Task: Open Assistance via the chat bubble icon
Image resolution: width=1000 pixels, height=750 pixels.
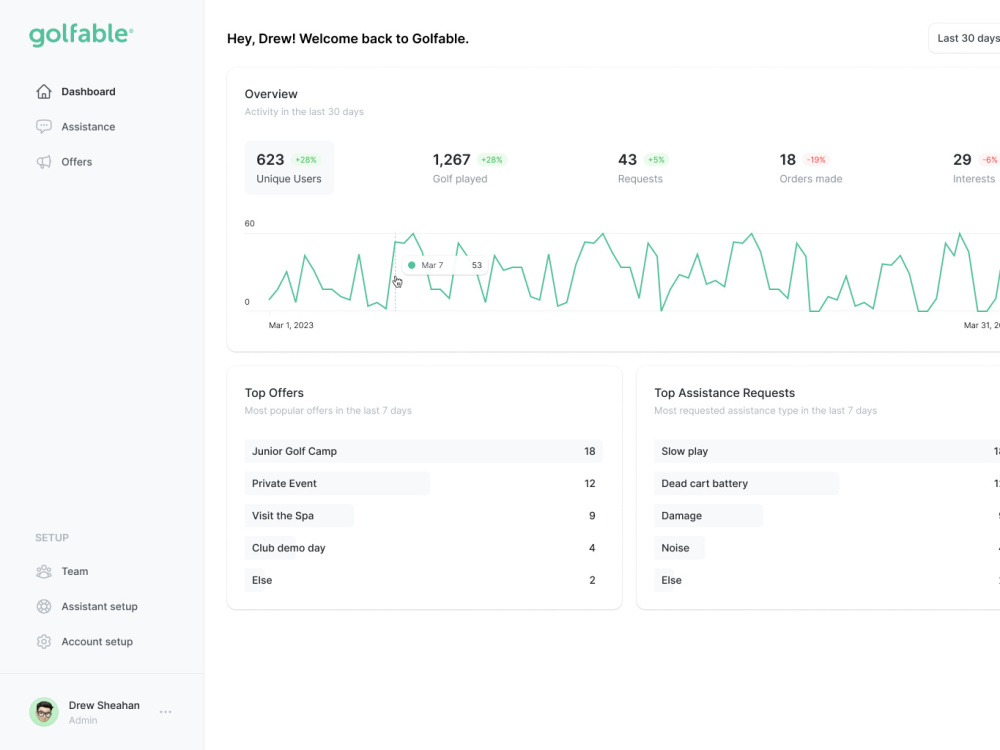Action: tap(44, 126)
